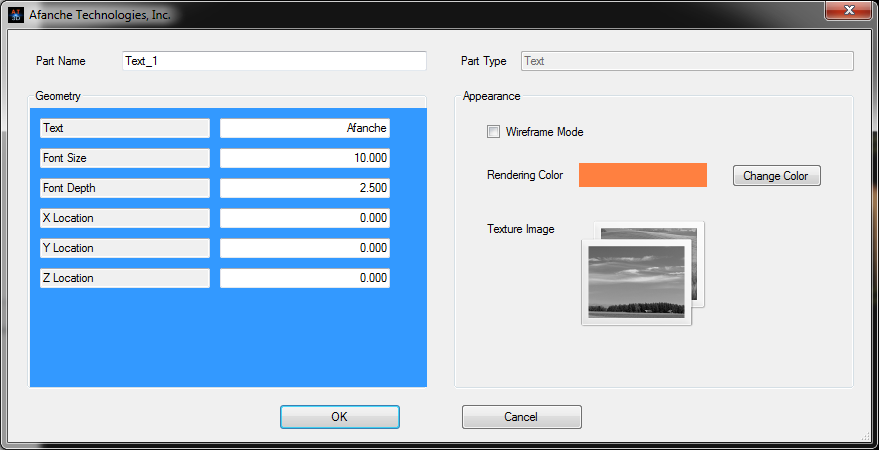Click the Afanche app icon in title bar
The image size is (879, 450).
15,15
